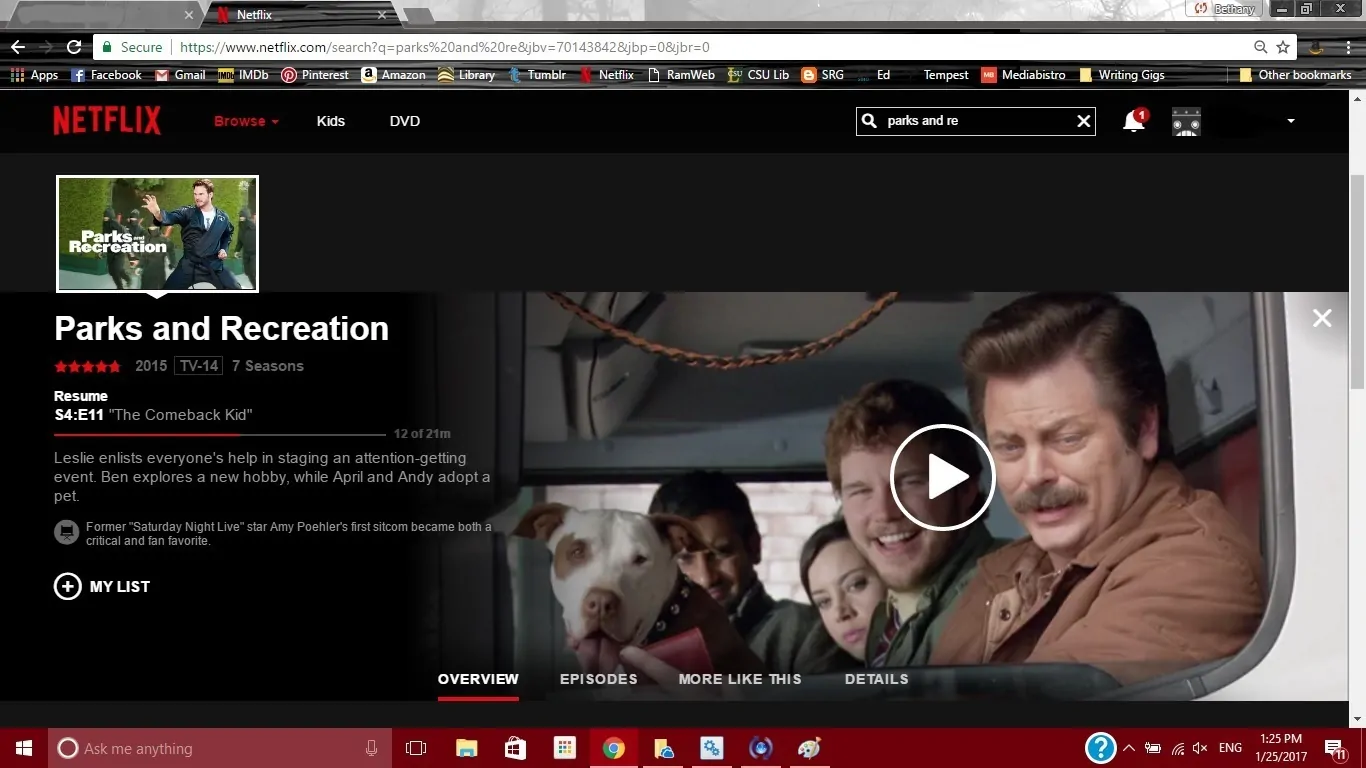Click the Cortana 'Ask me anything' box
This screenshot has height=768, width=1366.
220,748
